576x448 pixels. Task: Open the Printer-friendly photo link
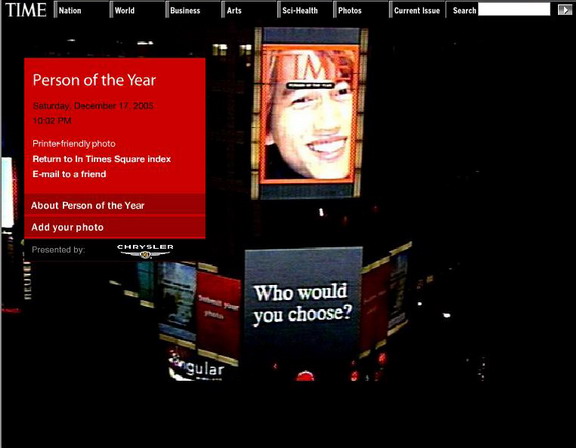pos(74,144)
